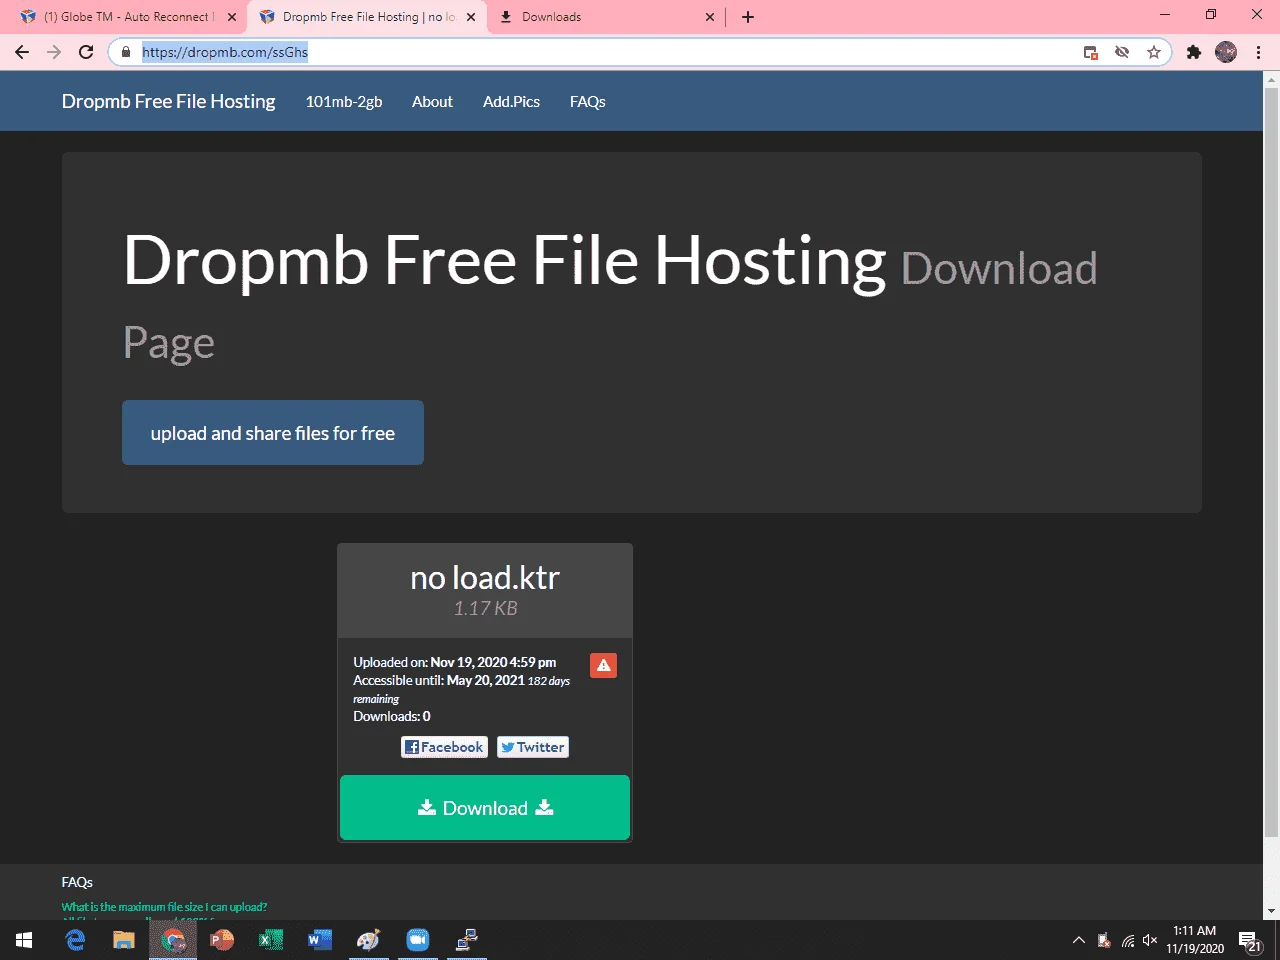1280x960 pixels.
Task: Open the network computers app in taskbar
Action: tap(467, 940)
